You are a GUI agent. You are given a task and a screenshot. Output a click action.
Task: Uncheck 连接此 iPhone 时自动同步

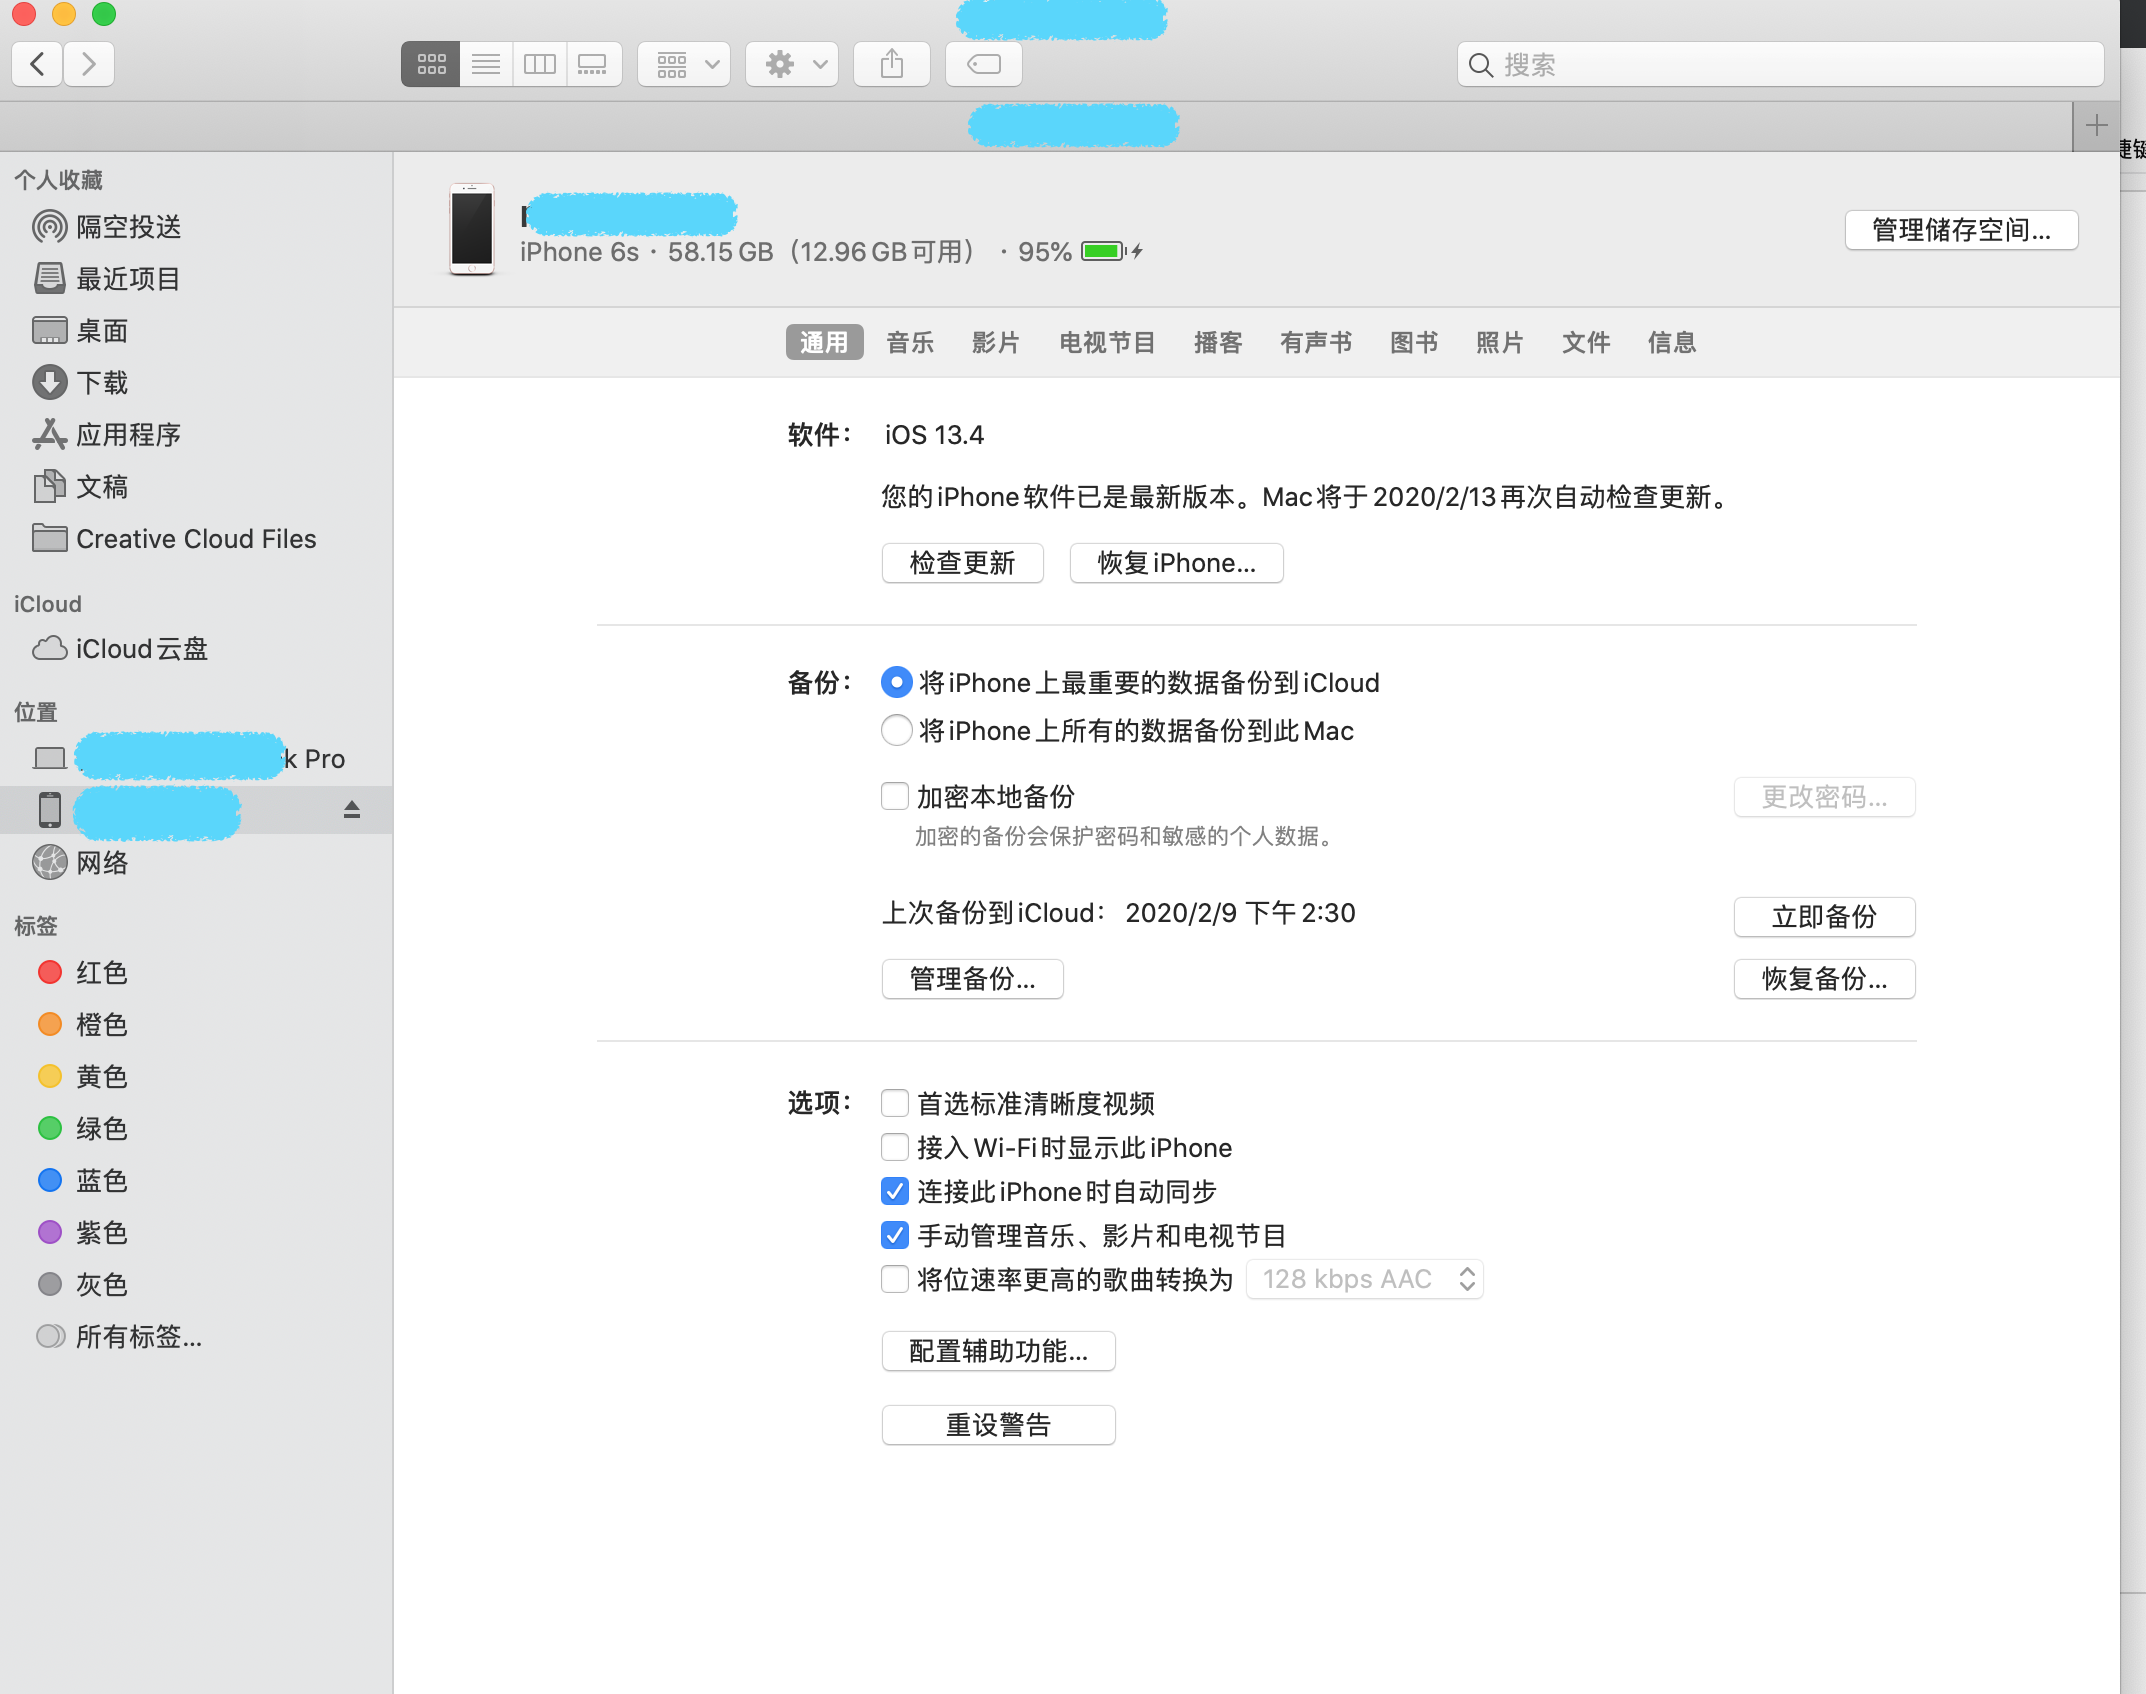pos(895,1192)
